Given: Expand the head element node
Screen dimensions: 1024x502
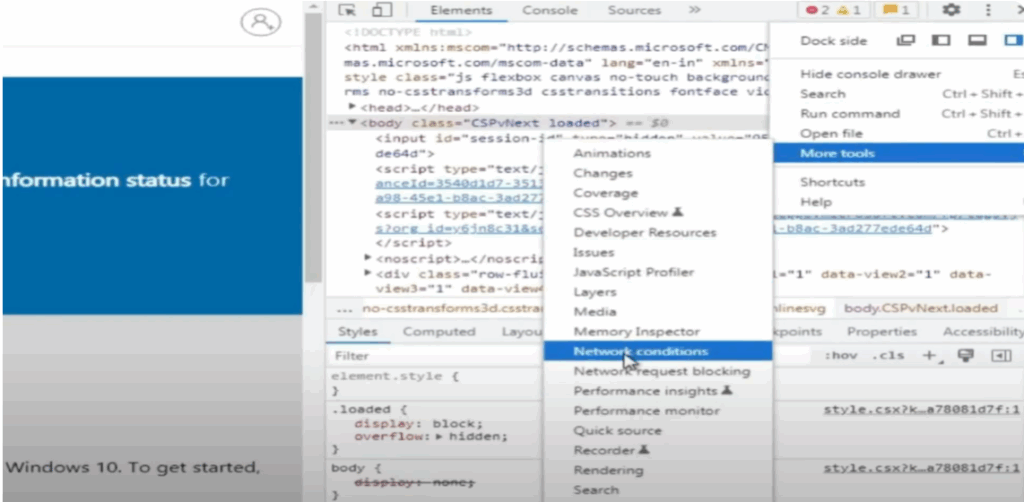Looking at the screenshot, I should click(352, 107).
